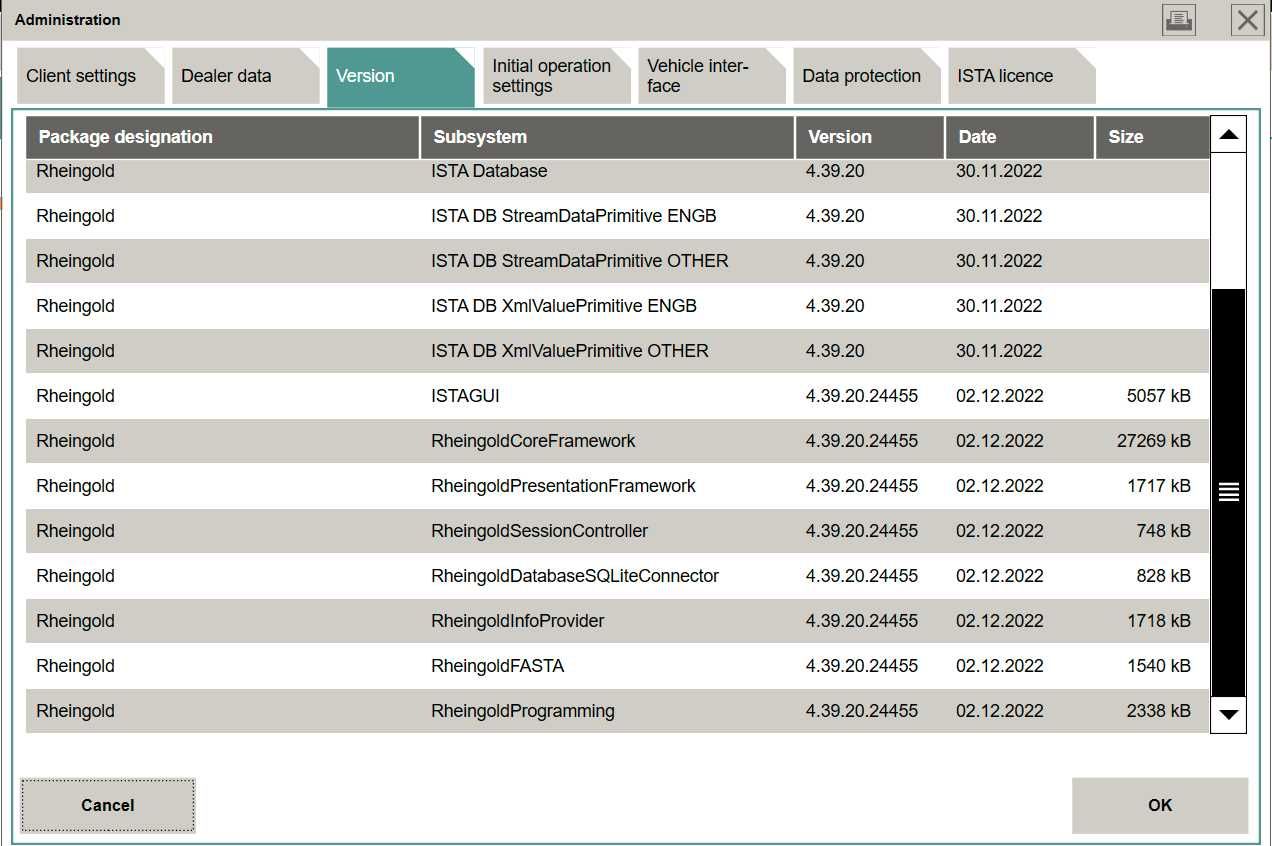Screen dimensions: 1272x846
Task: Select ISTA DB StreamDataPrimitive OTHER entry
Action: [x=617, y=261]
